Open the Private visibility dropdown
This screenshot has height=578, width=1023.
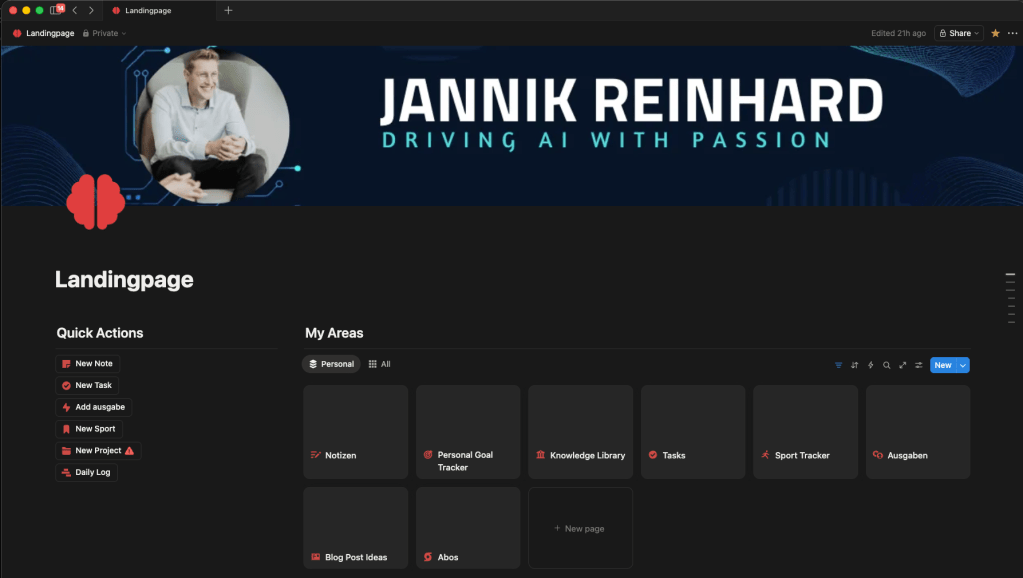coord(105,33)
